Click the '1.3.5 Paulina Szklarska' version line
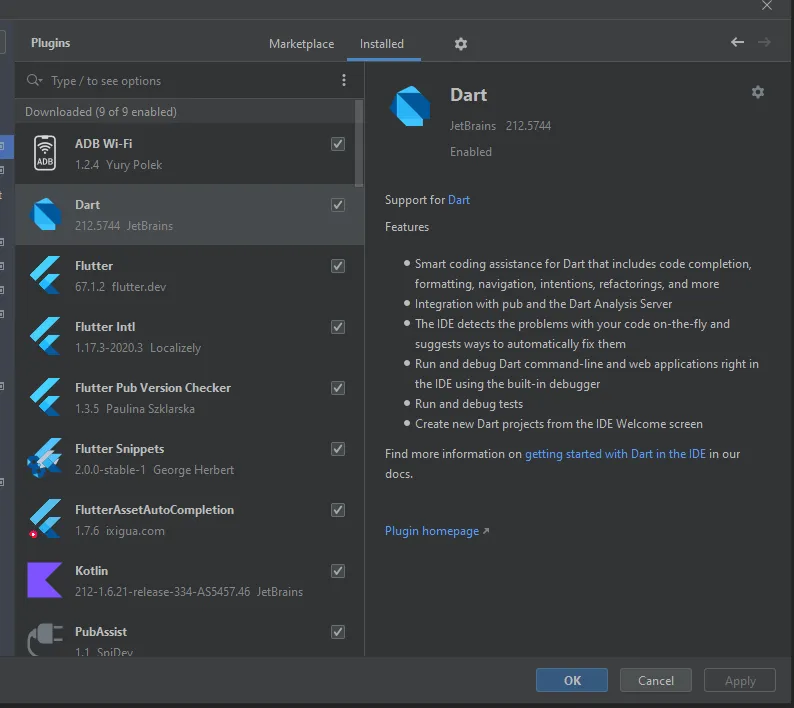794x708 pixels. pos(135,409)
